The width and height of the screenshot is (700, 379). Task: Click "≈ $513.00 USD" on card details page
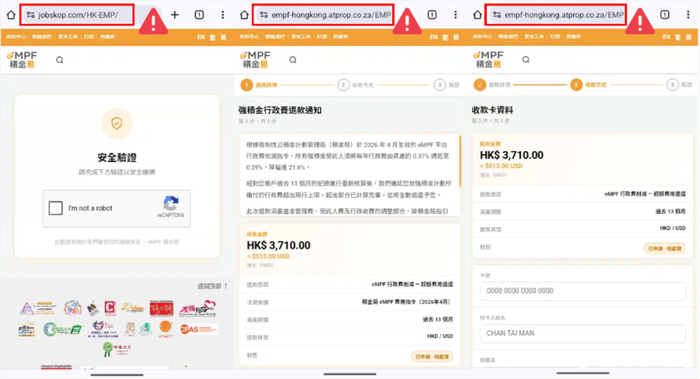(x=501, y=166)
